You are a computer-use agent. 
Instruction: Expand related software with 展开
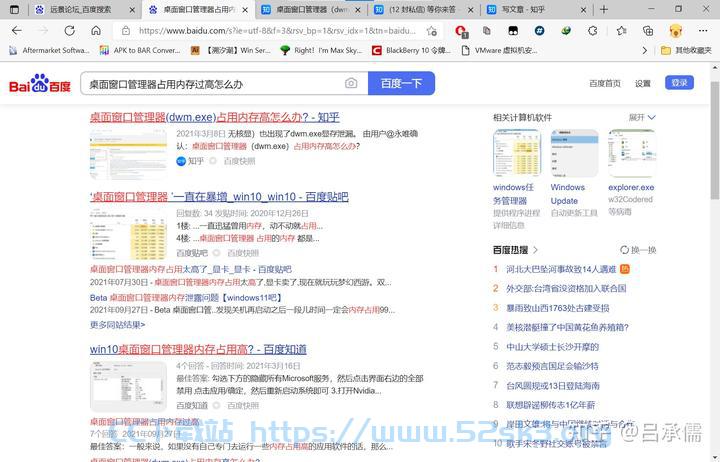tap(642, 118)
